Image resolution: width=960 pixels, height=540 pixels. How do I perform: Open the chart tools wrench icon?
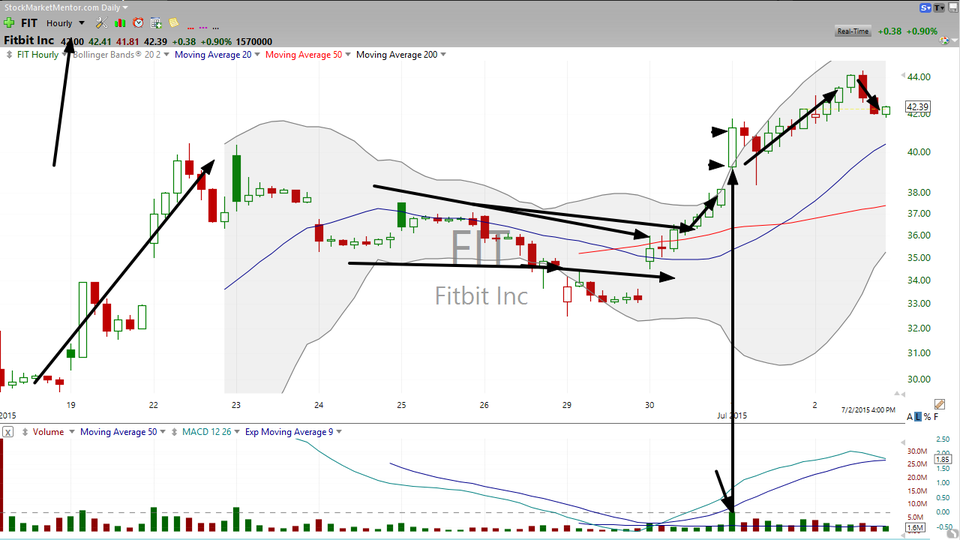(101, 23)
